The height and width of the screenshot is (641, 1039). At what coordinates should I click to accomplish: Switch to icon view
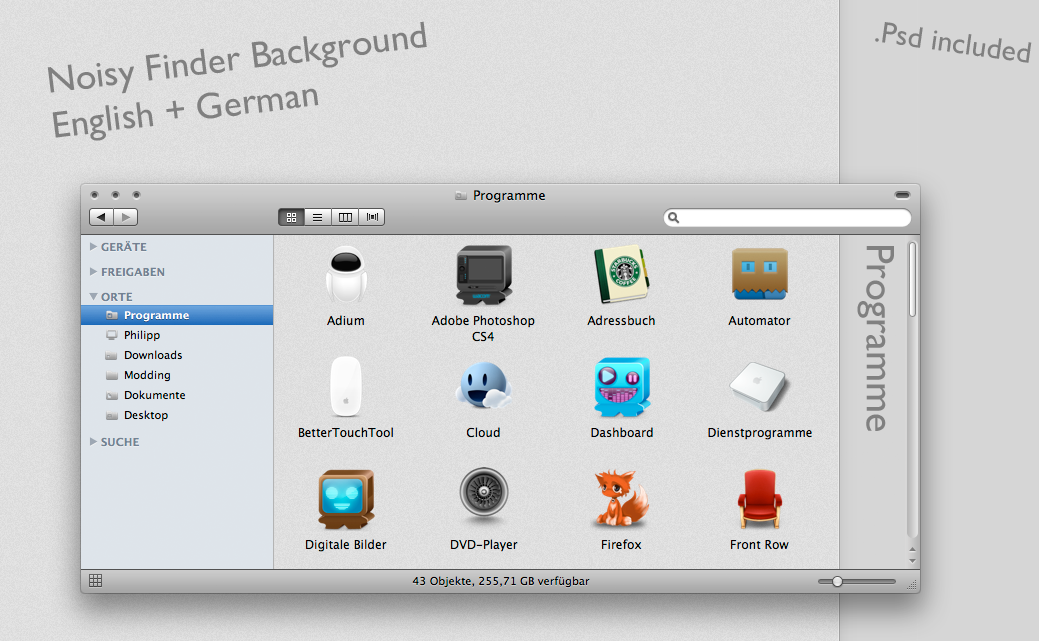pos(291,217)
